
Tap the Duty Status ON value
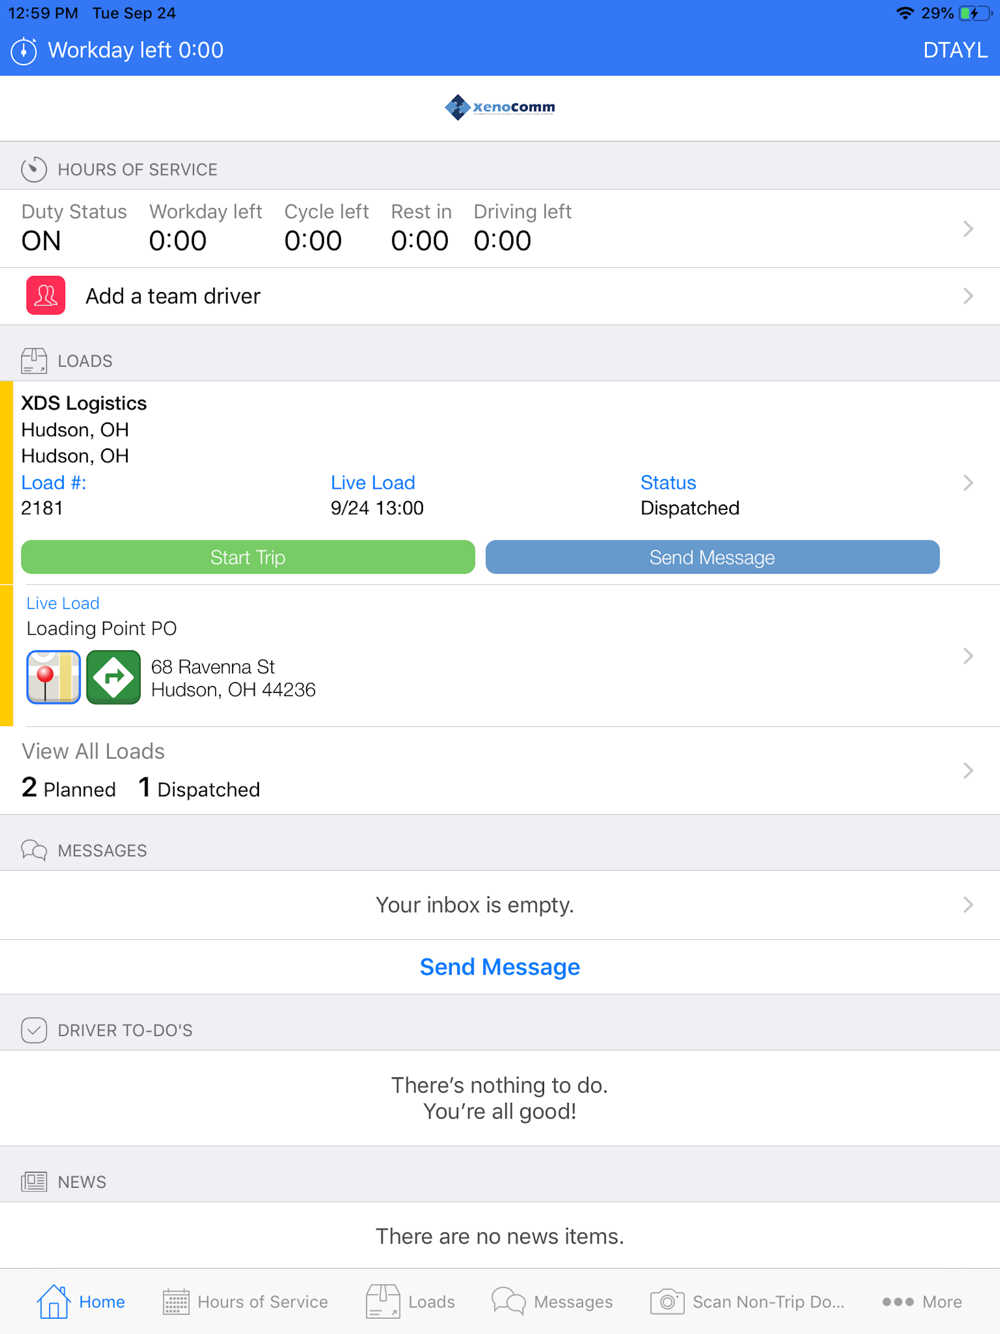coord(41,241)
